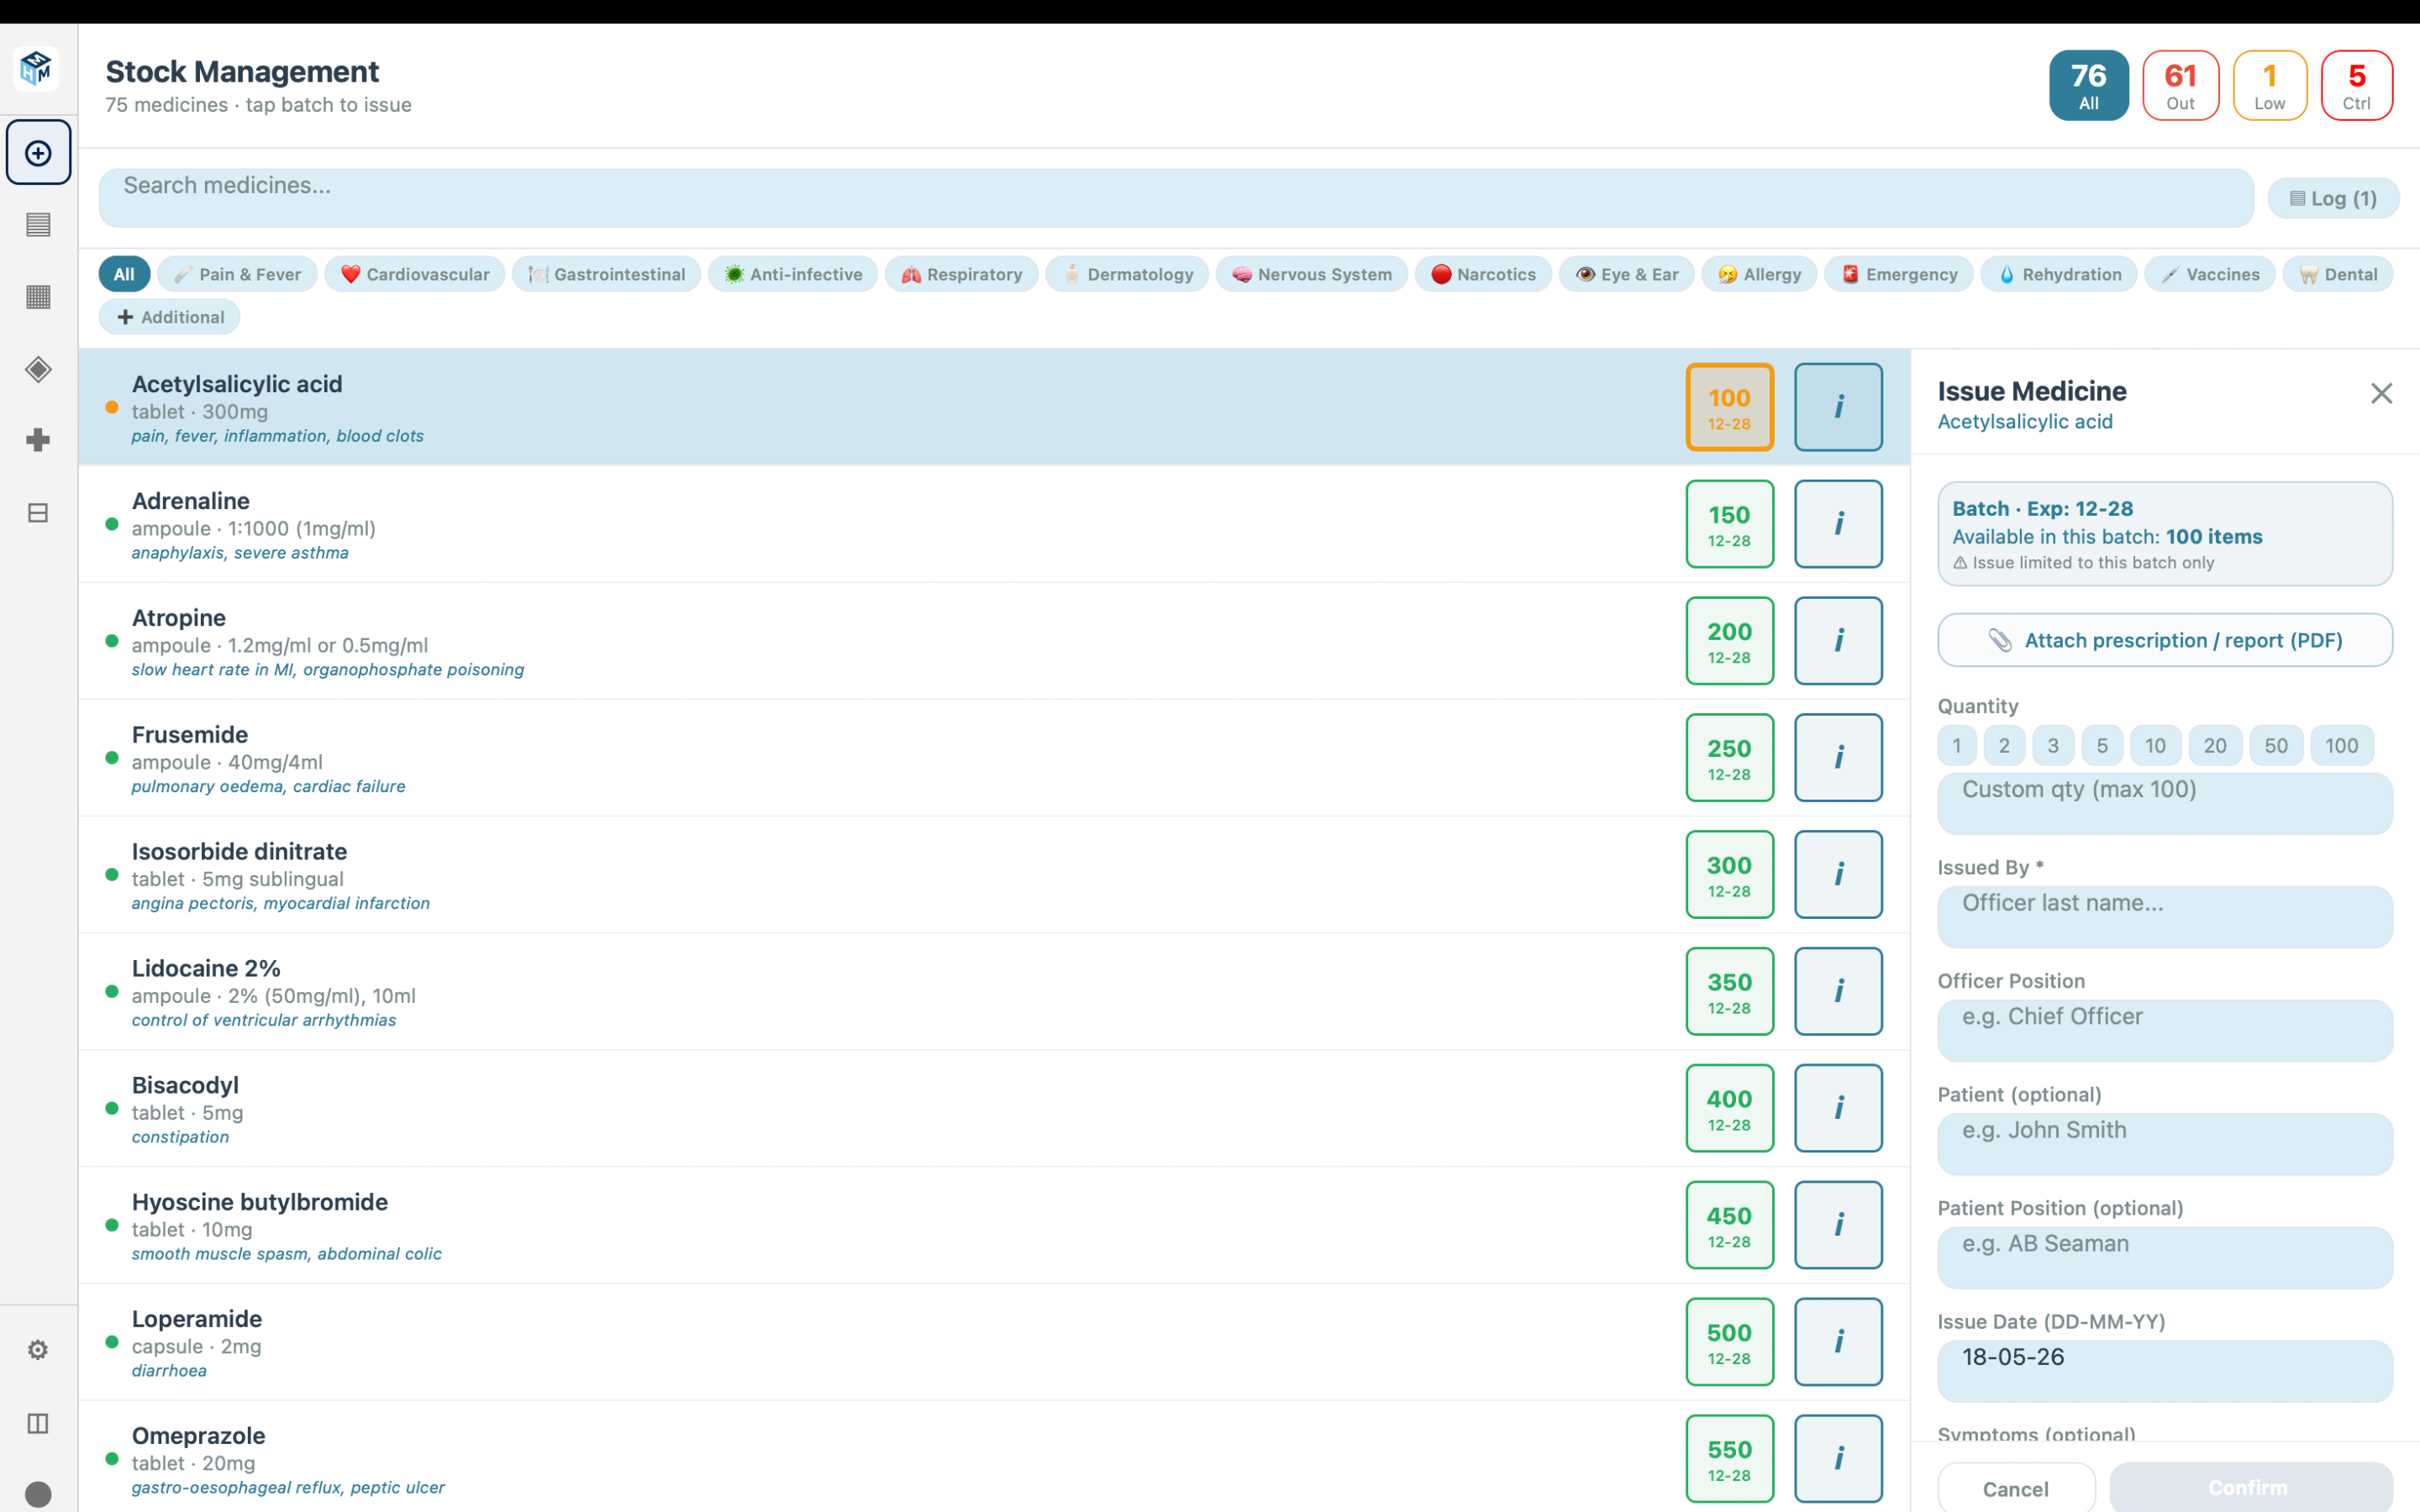Select the All category chip
The image size is (2420, 1512).
(124, 274)
